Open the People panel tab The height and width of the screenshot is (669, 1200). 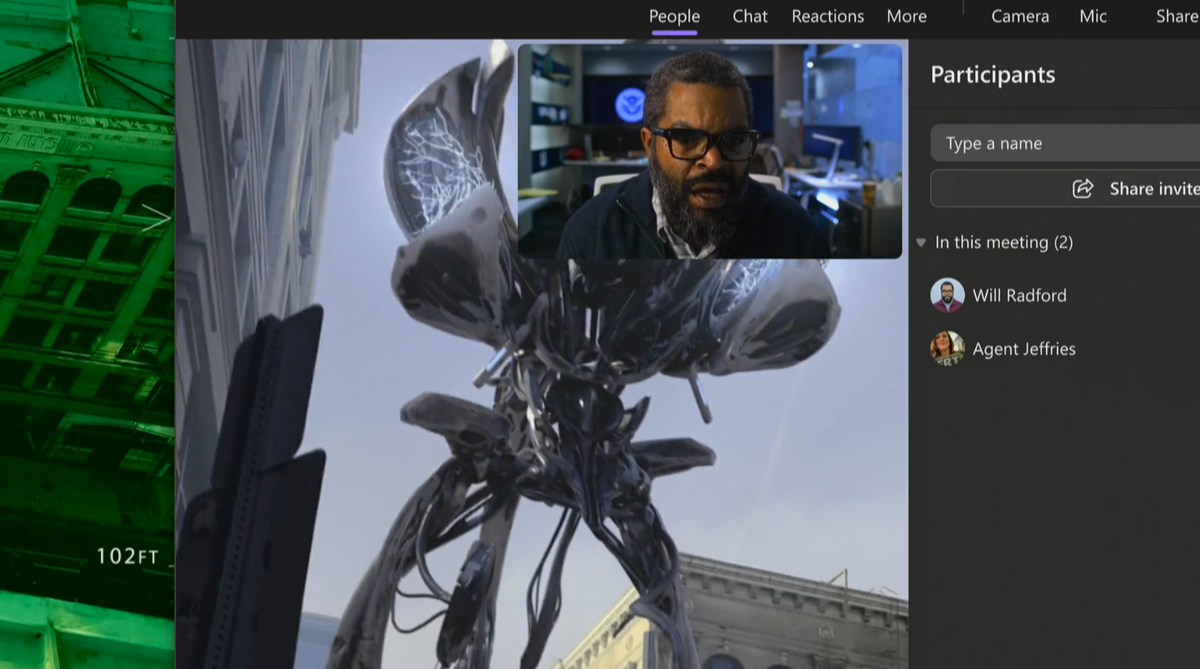[x=674, y=16]
